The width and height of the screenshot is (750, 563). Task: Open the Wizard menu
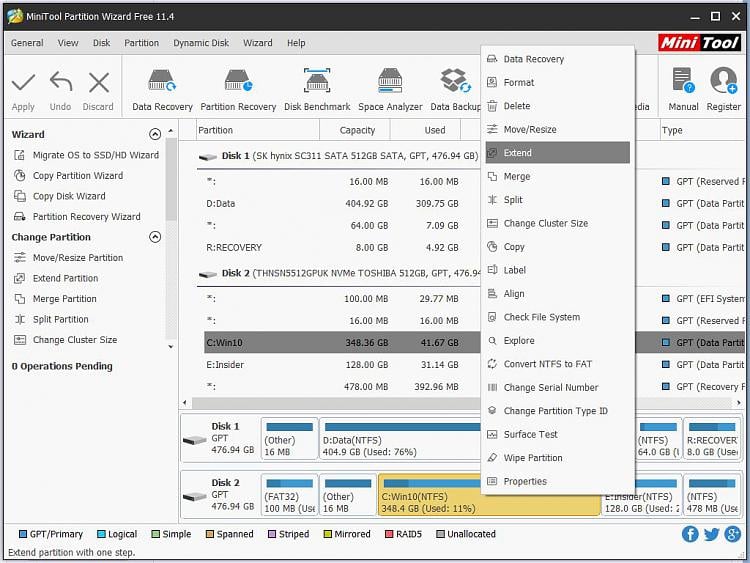click(258, 43)
